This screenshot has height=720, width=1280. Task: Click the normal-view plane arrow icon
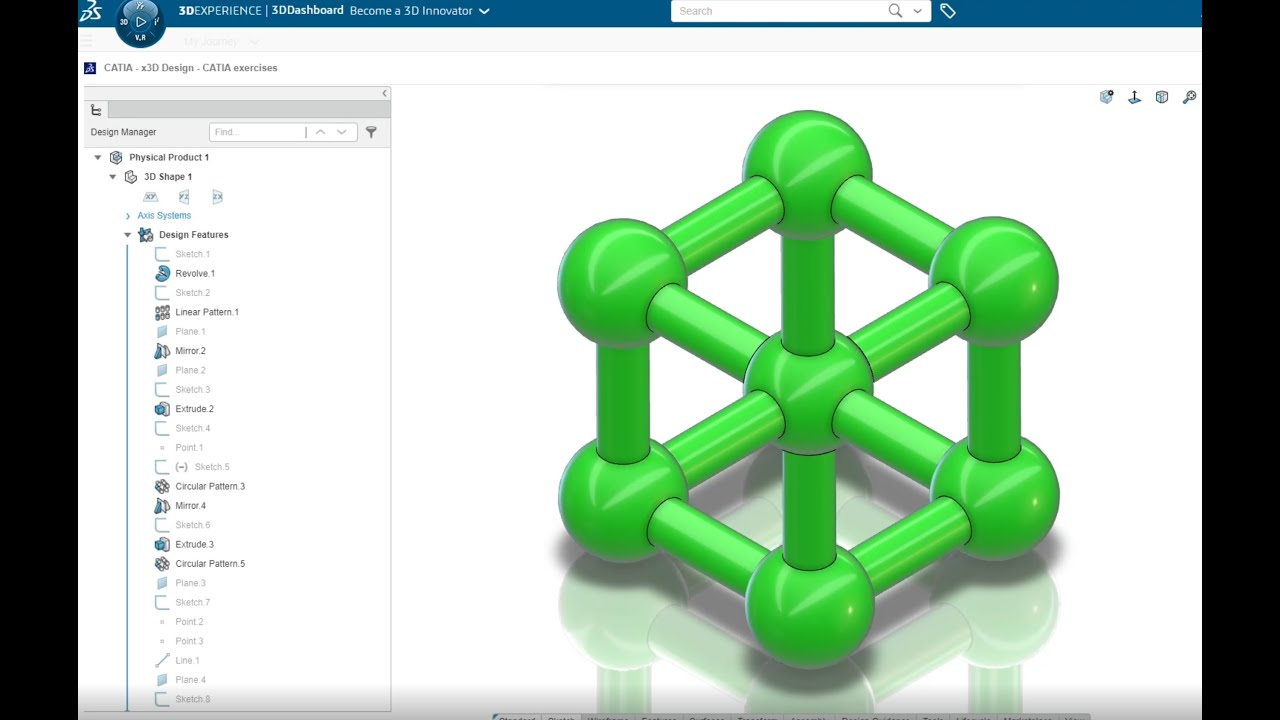click(x=1134, y=97)
